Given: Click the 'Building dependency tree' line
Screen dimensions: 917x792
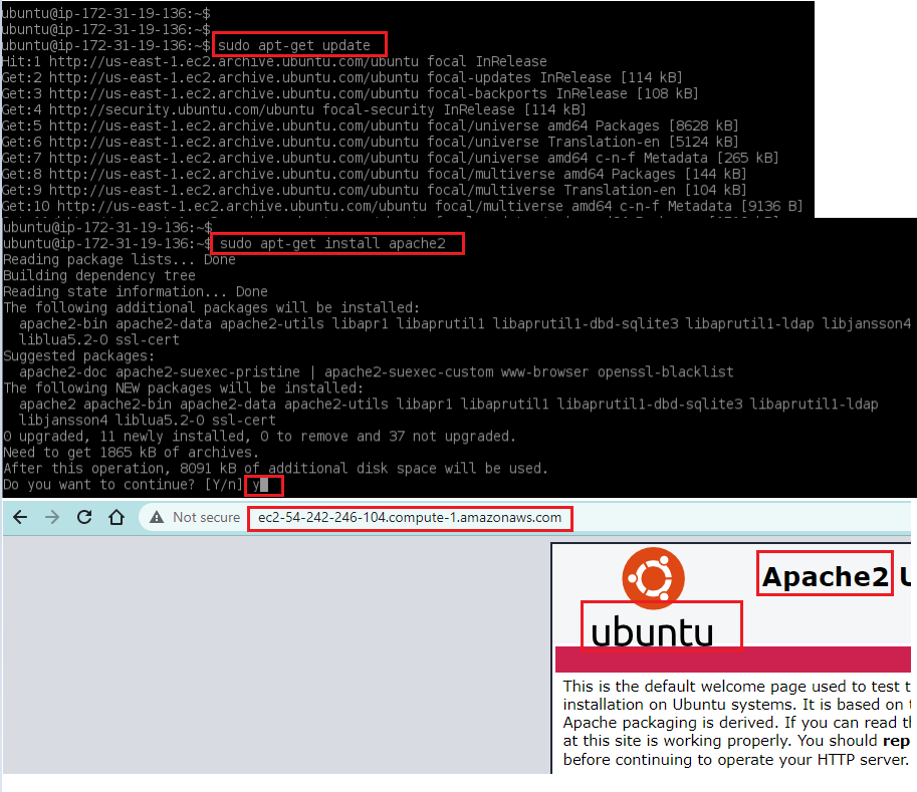Looking at the screenshot, I should point(99,276).
